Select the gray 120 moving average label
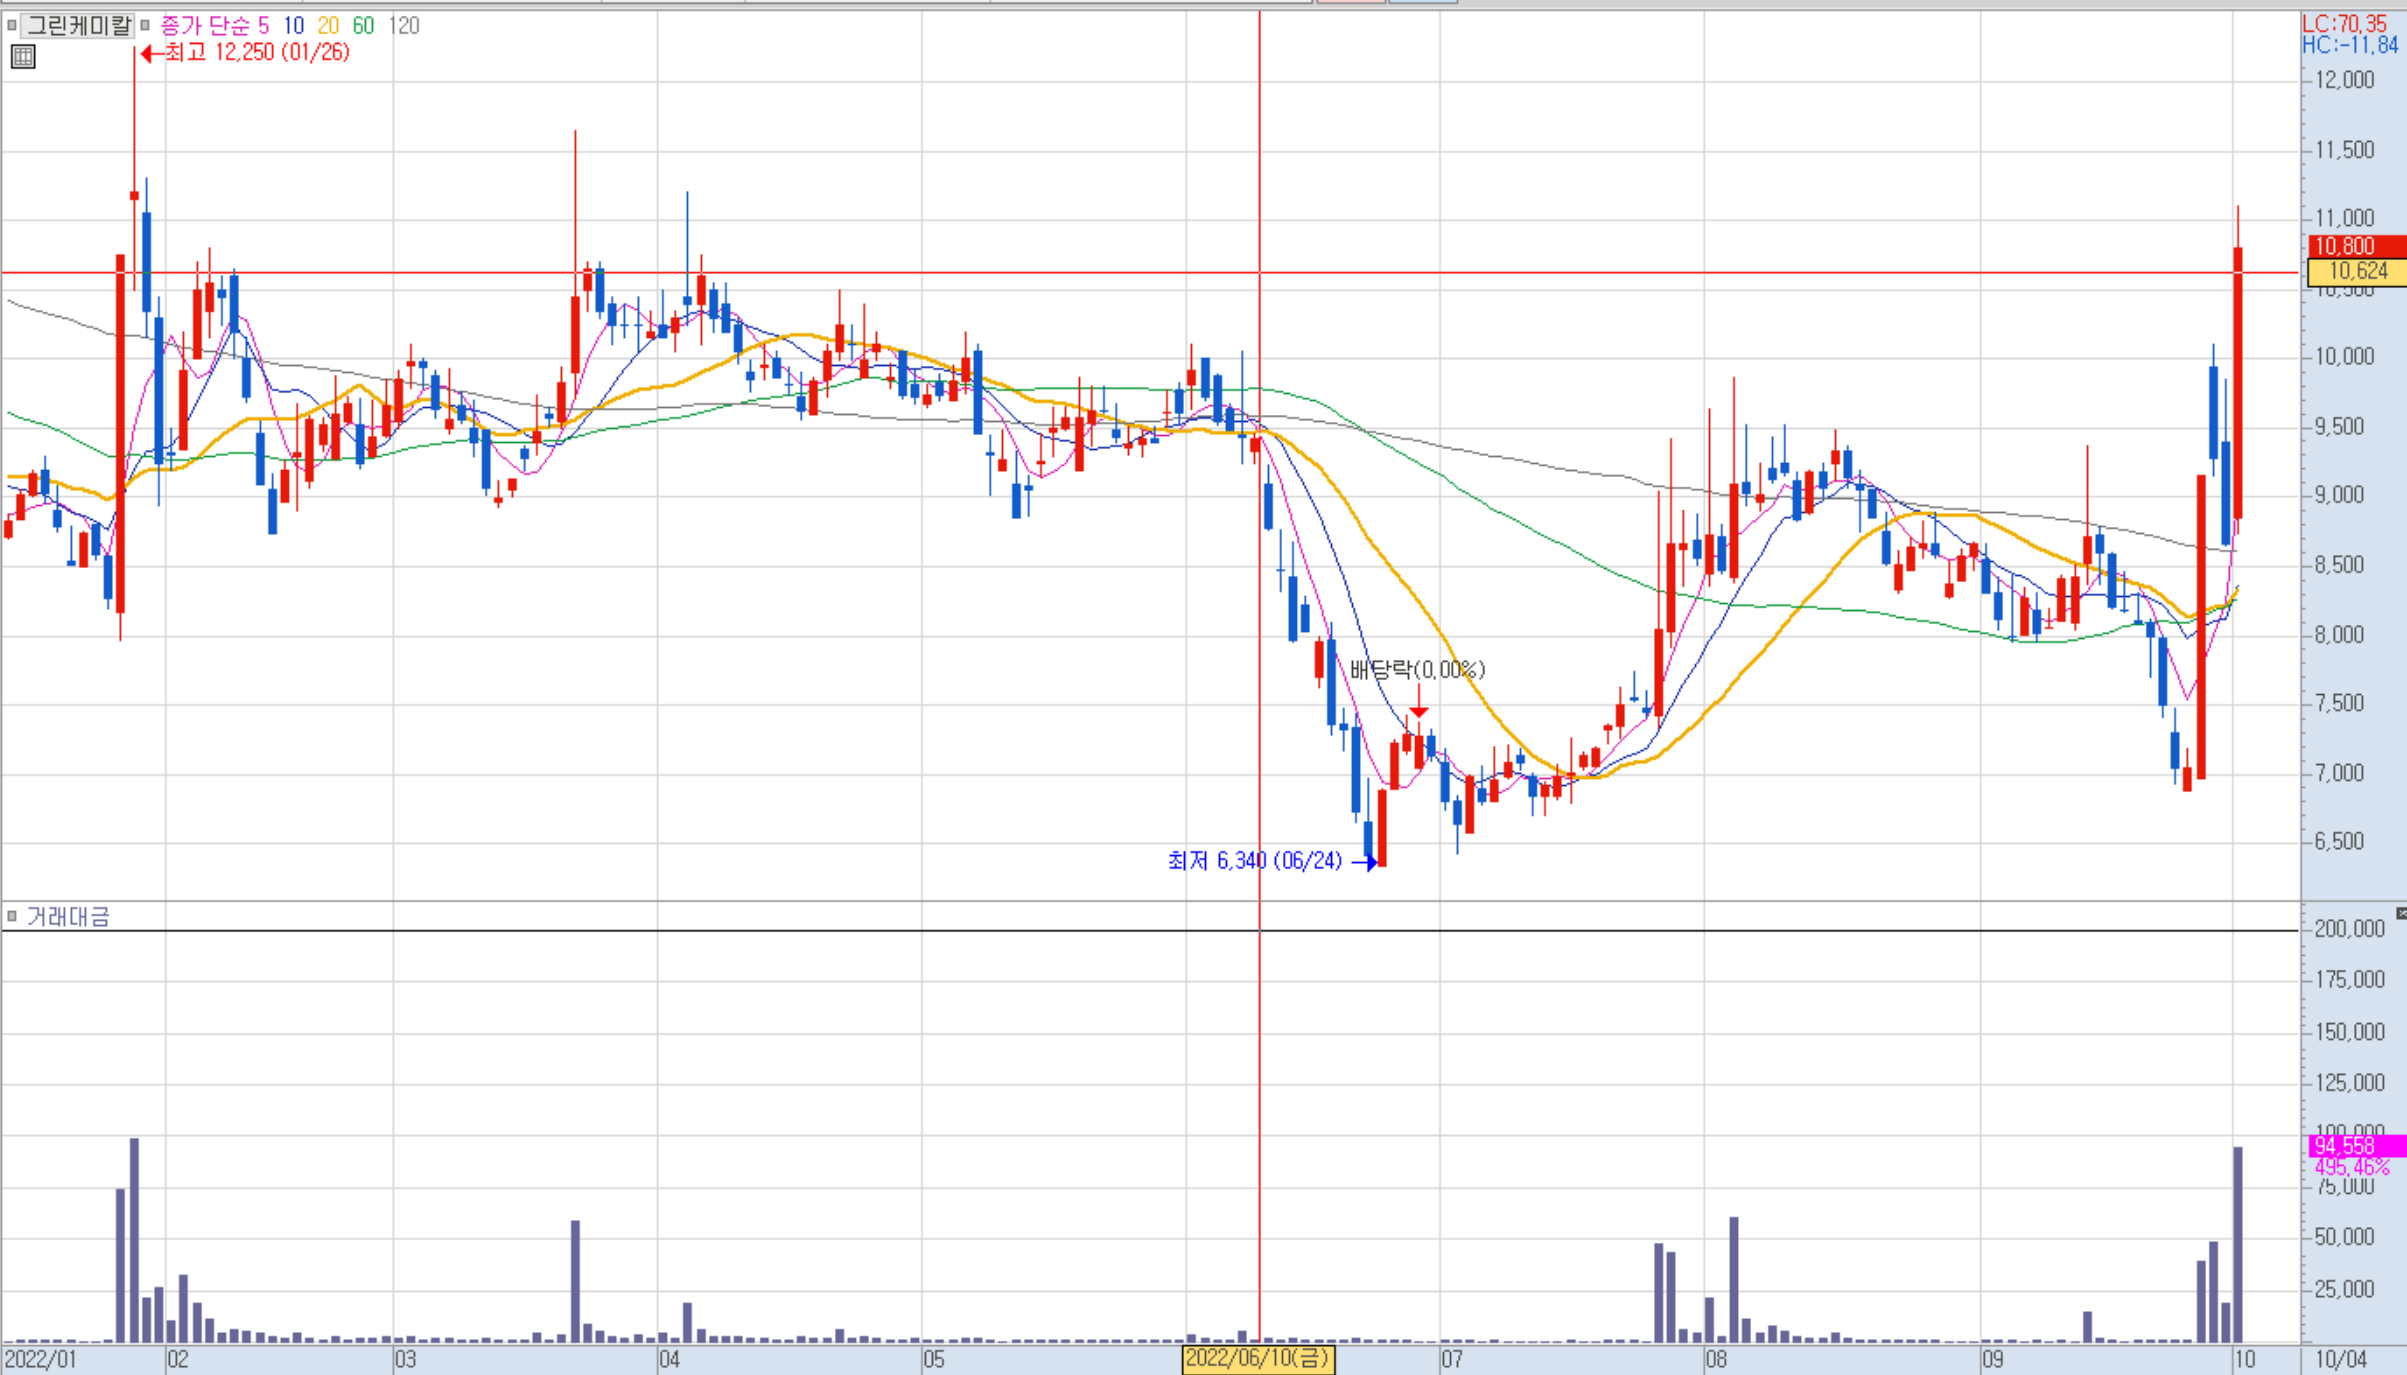Screen dimensions: 2407x1375 [404, 26]
